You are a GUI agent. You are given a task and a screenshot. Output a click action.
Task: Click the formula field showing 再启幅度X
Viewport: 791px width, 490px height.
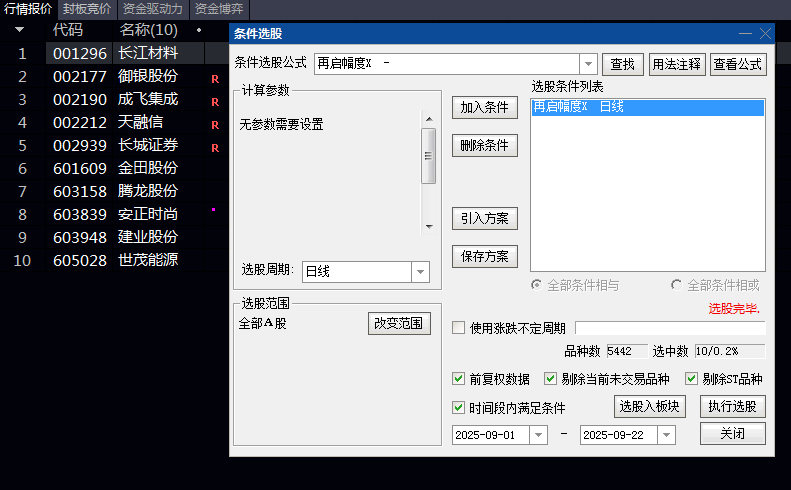point(447,64)
